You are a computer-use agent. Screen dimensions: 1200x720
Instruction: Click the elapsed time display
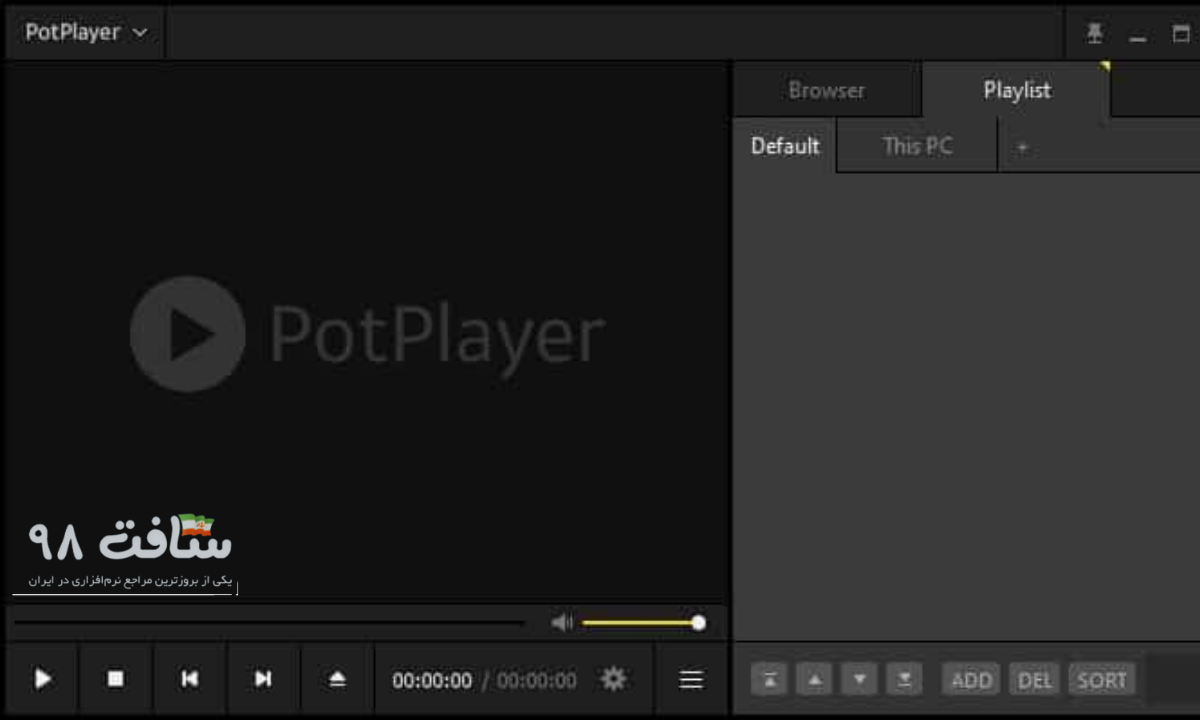(433, 679)
